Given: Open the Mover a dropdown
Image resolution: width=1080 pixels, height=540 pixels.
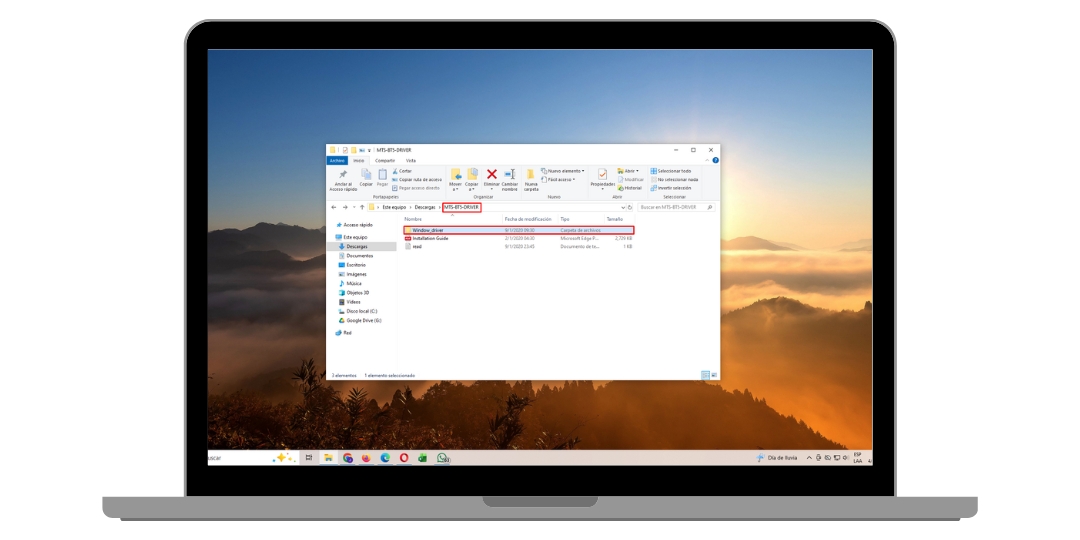Looking at the screenshot, I should tap(455, 177).
